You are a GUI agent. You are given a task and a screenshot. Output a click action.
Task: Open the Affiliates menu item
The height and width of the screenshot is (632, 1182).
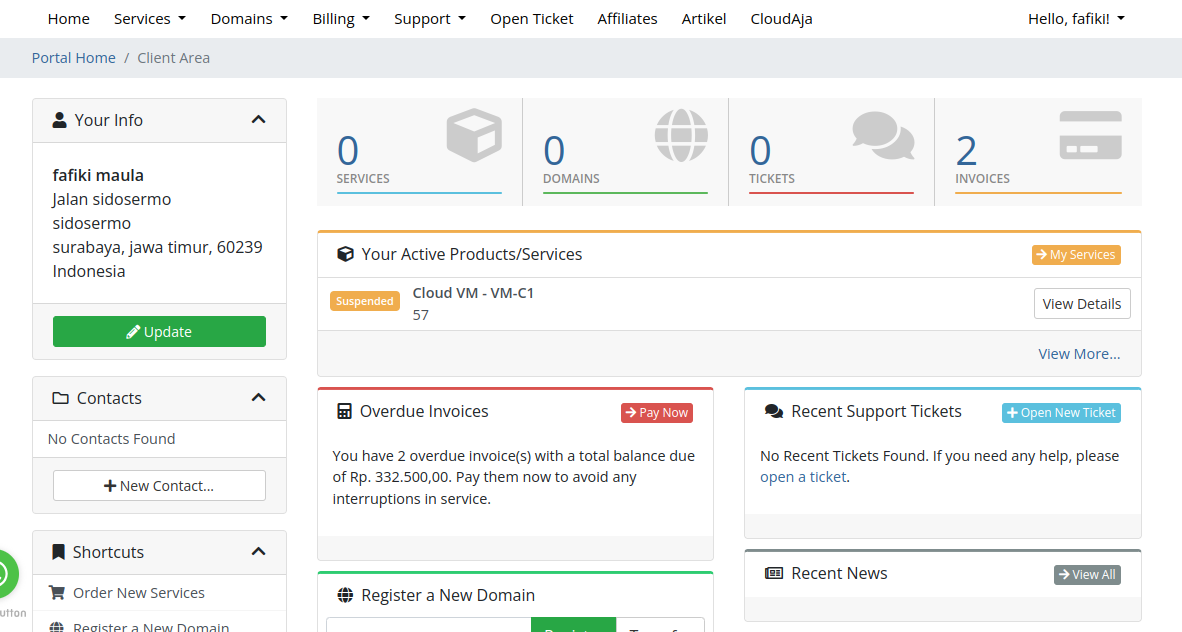[x=627, y=19]
